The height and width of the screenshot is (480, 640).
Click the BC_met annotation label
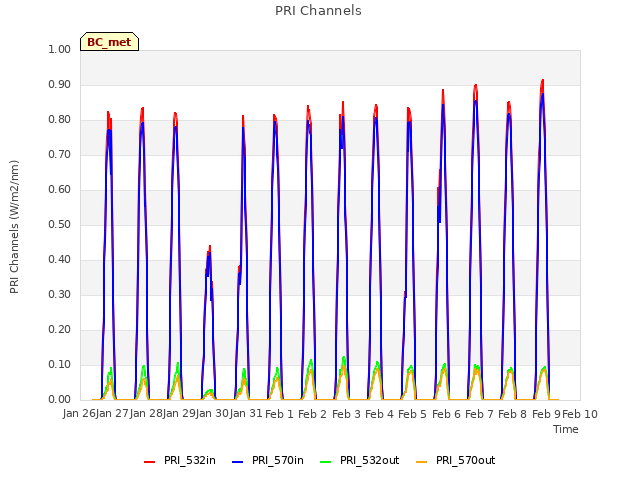(x=109, y=42)
